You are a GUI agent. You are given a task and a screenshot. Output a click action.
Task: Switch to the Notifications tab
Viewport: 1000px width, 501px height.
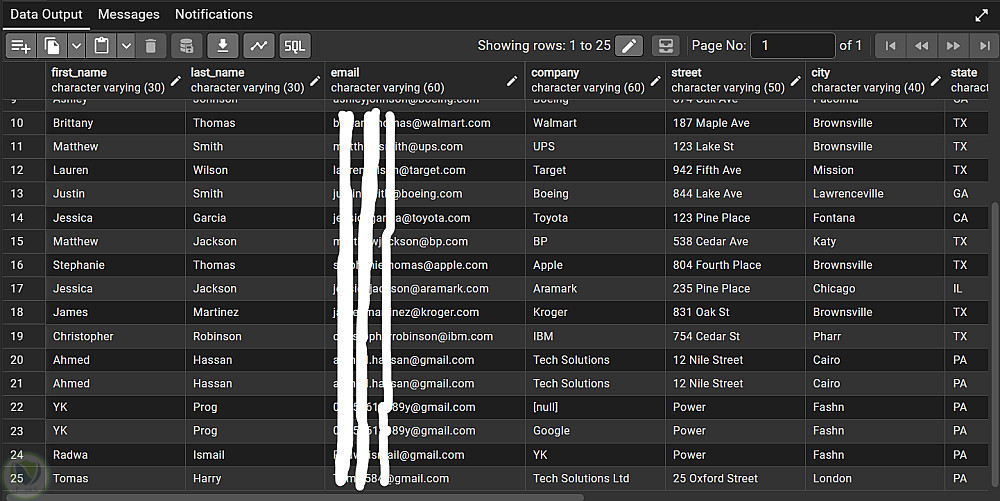coord(214,14)
